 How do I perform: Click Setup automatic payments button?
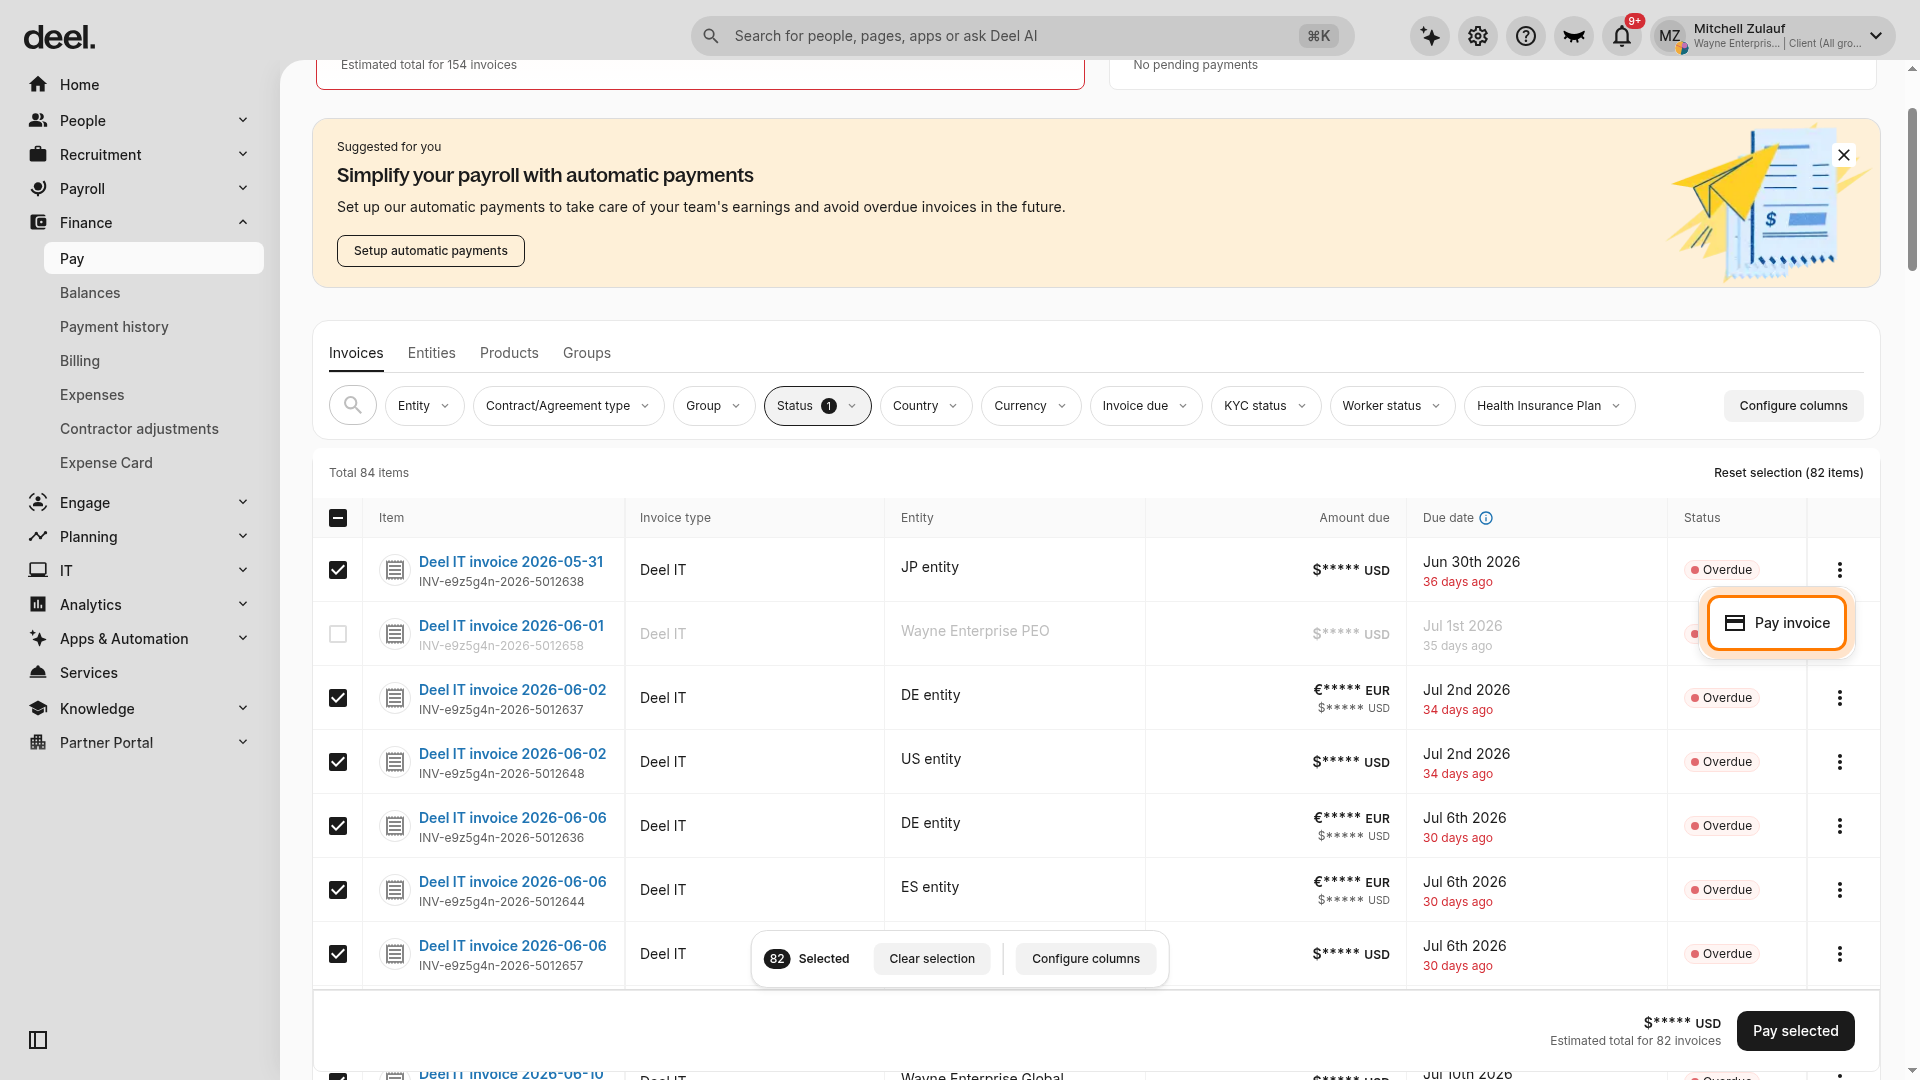coord(431,251)
